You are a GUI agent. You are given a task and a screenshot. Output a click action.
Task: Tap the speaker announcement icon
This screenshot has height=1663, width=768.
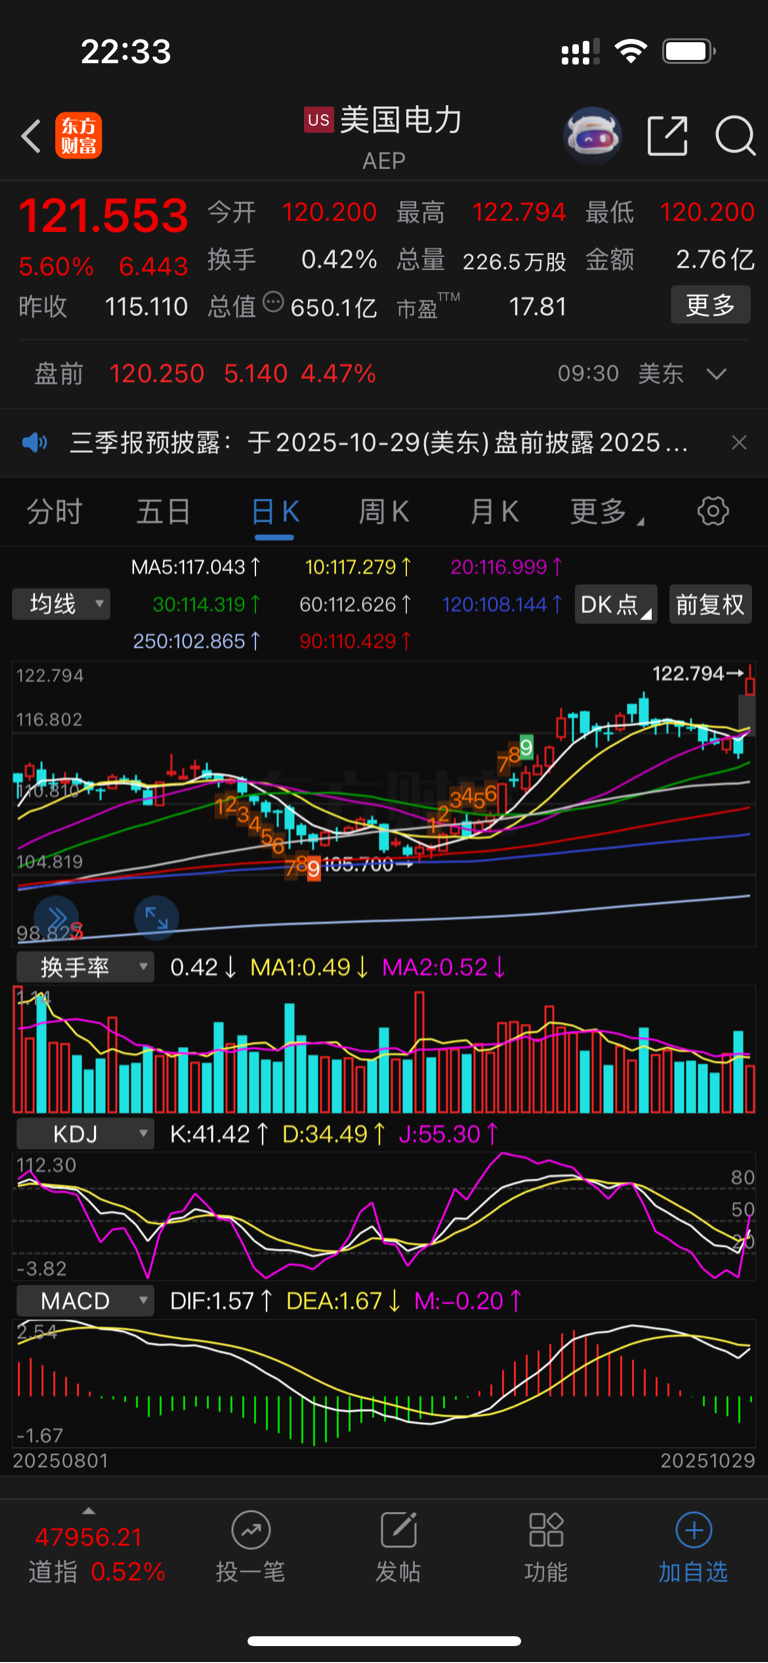coord(35,443)
